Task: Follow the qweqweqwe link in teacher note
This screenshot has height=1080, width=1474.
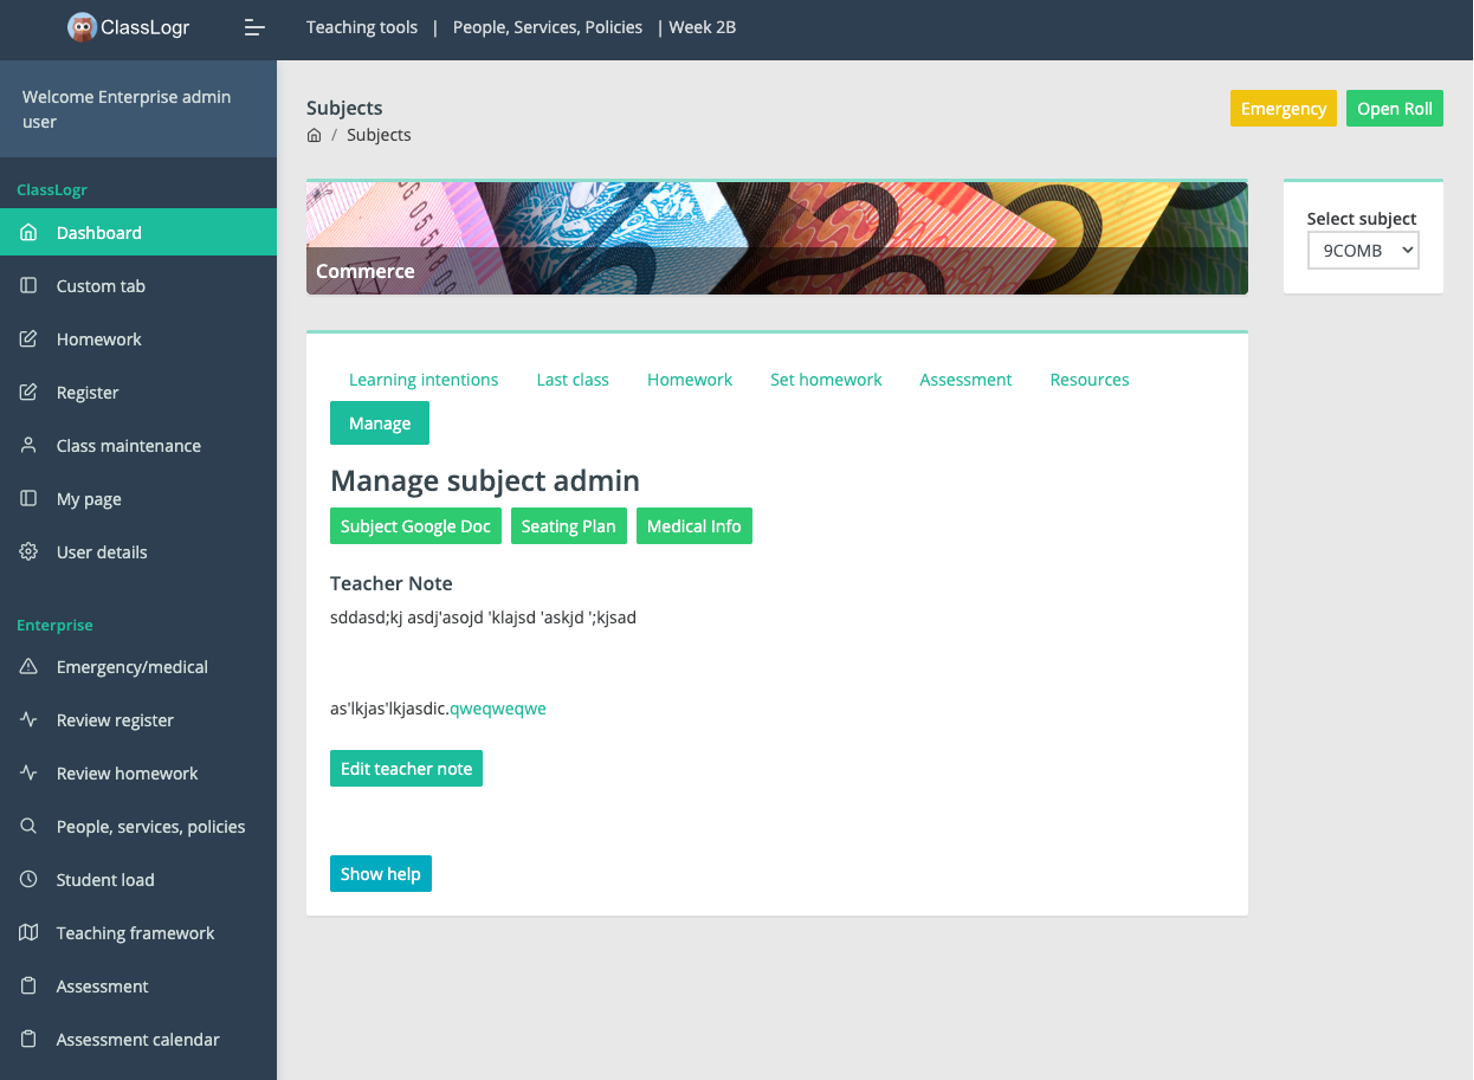Action: tap(498, 709)
